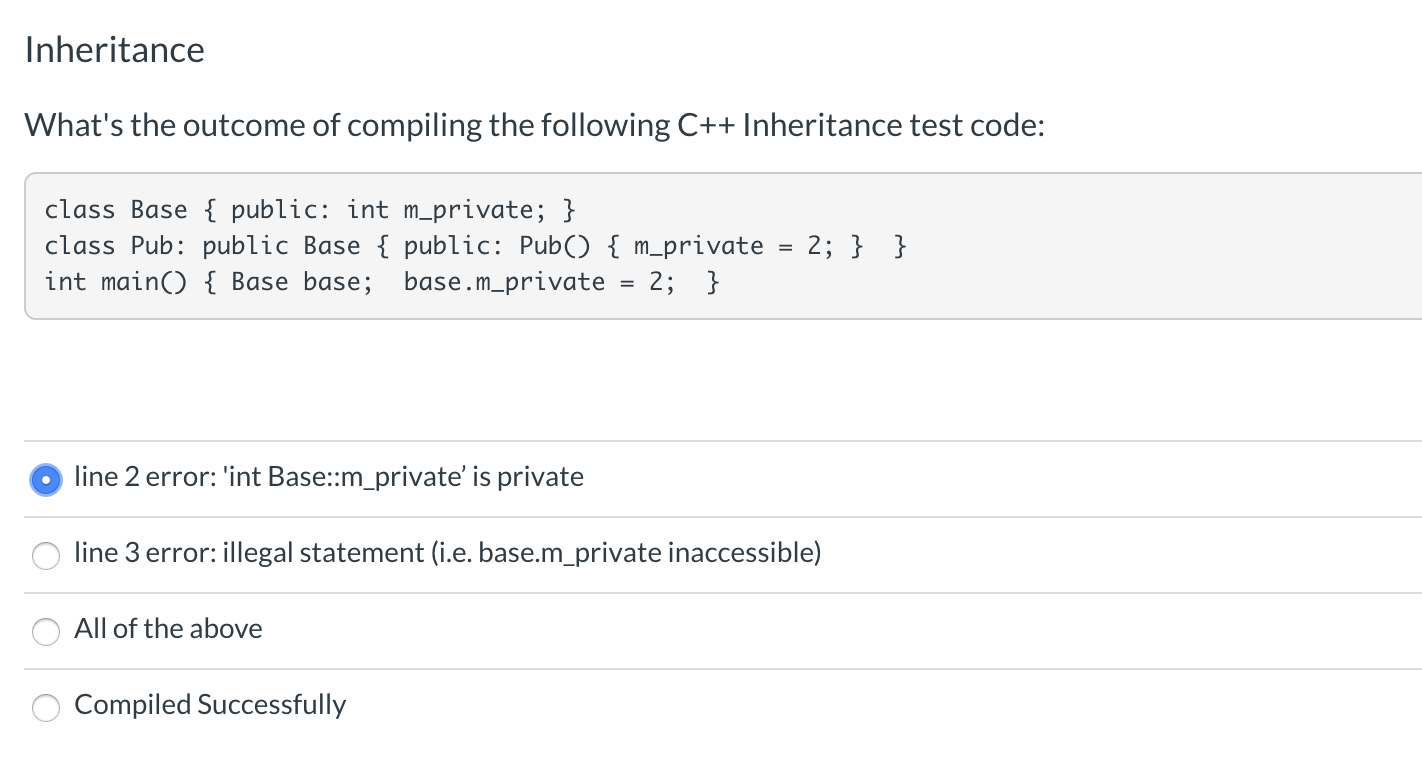This screenshot has height=766, width=1422.
Task: Select the "line 2 error" radio button
Action: tap(46, 479)
